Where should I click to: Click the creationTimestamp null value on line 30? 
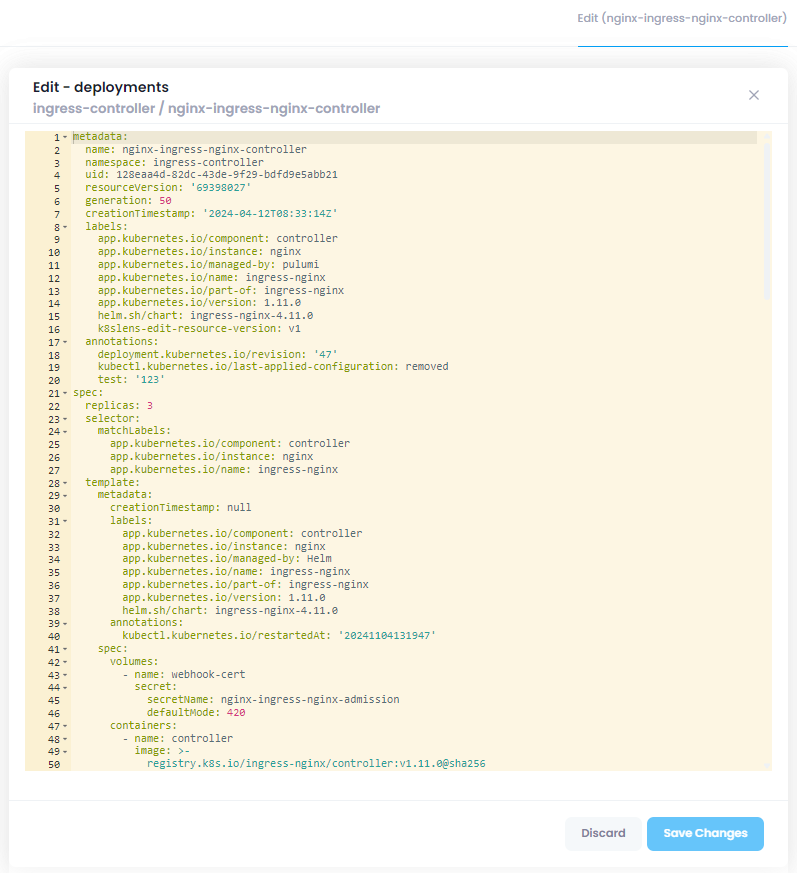(x=239, y=508)
